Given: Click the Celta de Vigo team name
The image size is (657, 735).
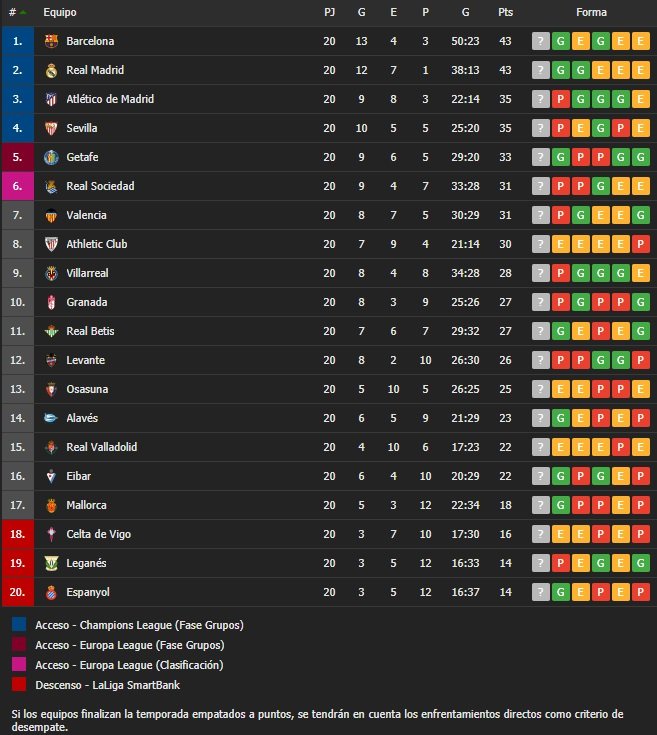Looking at the screenshot, I should click(x=98, y=534).
